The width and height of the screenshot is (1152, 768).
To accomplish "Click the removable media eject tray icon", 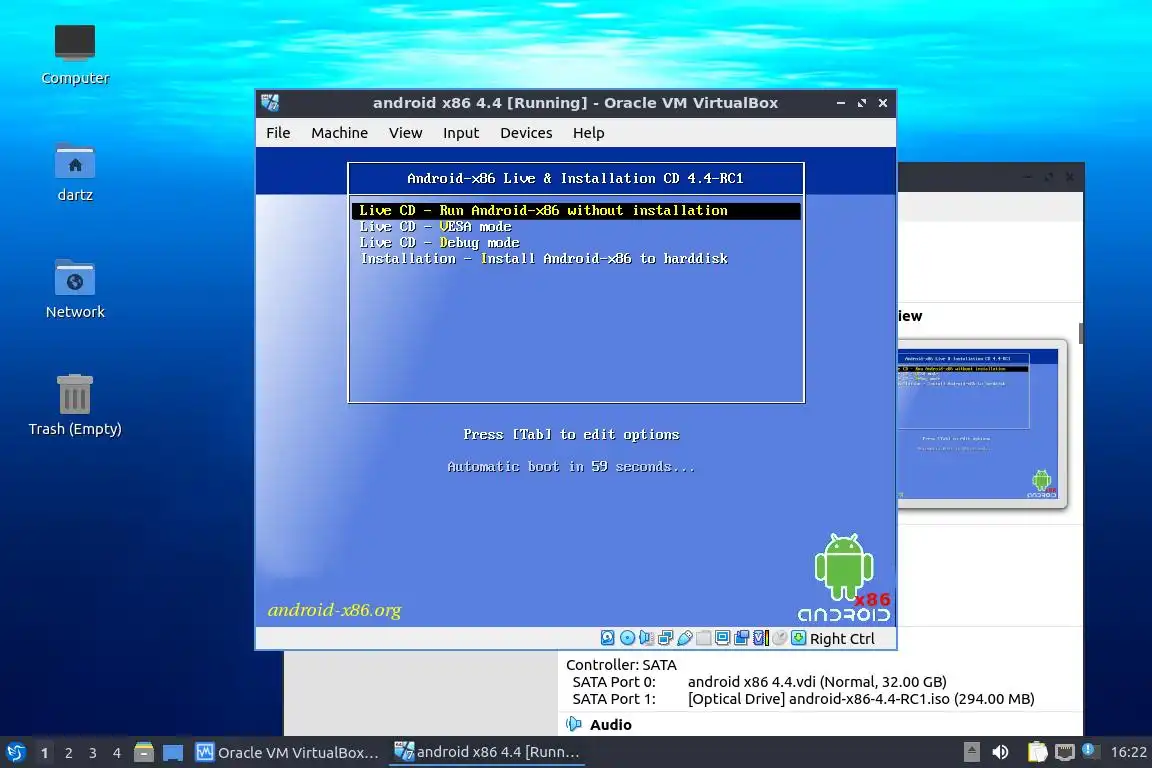I will [x=972, y=752].
